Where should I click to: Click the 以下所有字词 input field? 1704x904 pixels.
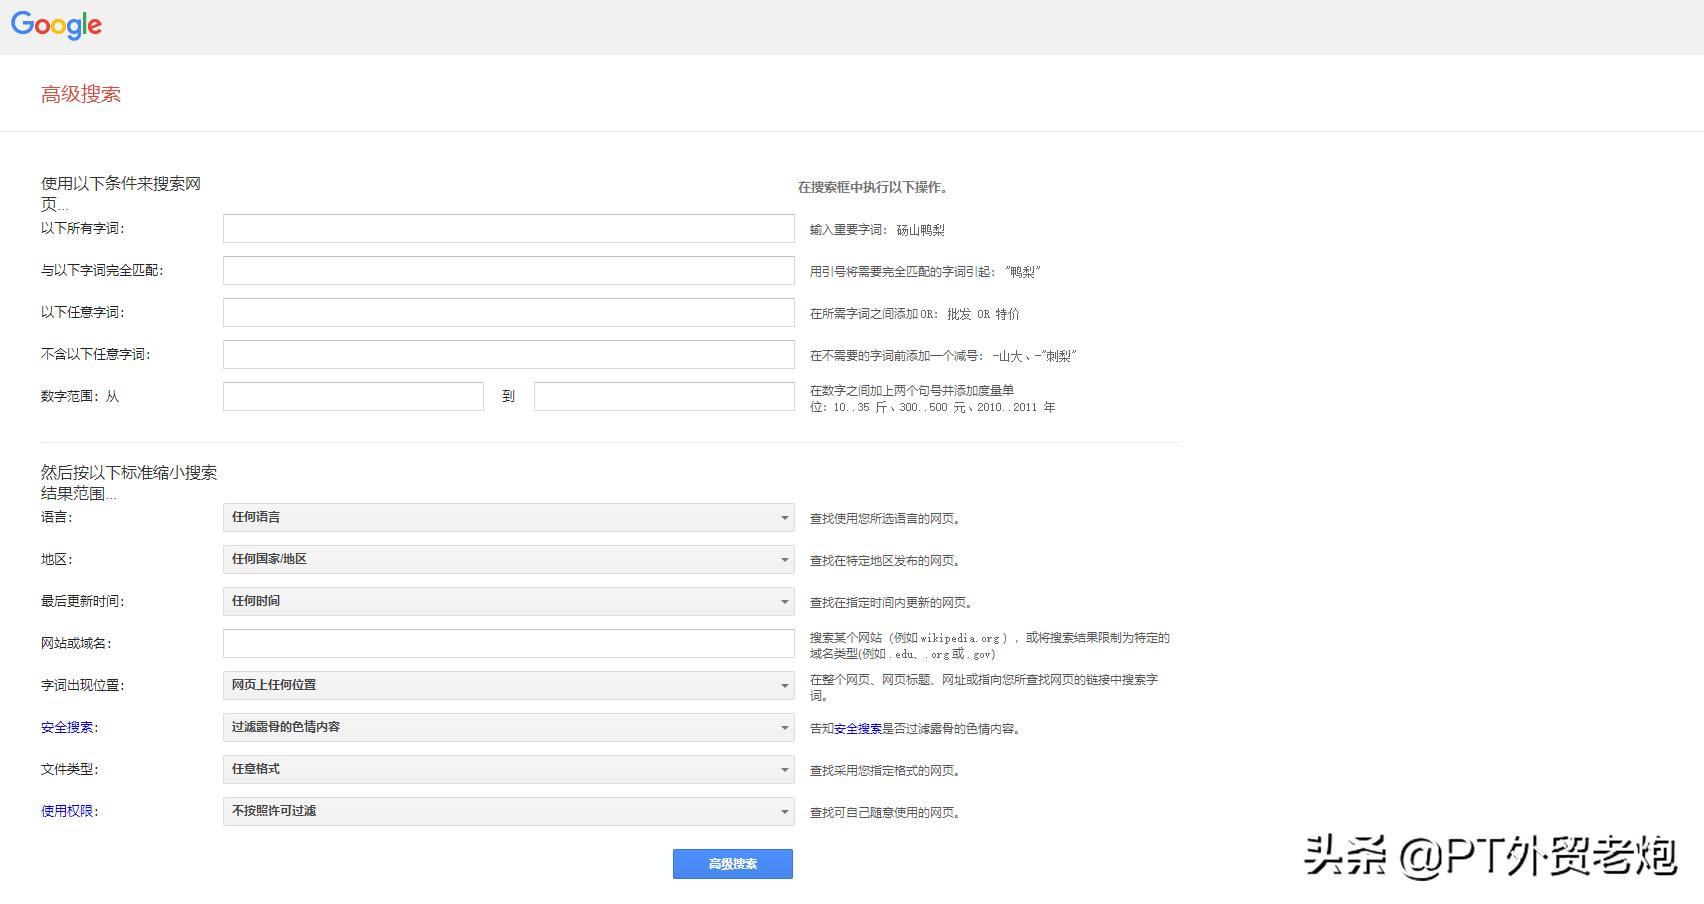pyautogui.click(x=508, y=228)
